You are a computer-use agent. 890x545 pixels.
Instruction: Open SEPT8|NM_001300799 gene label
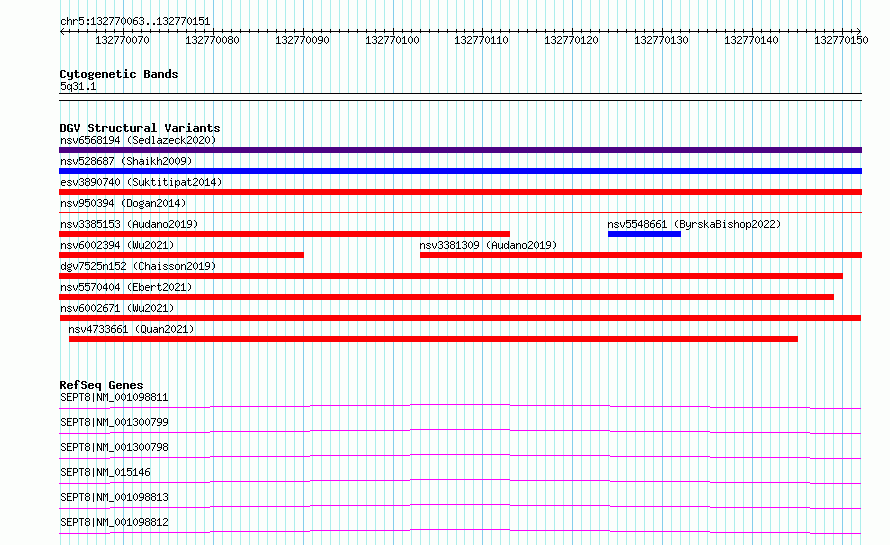tap(114, 422)
